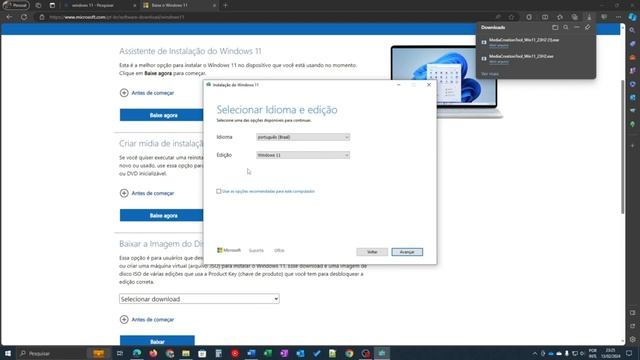Viewport: 640px width, 360px height.
Task: Open File Explorer from taskbar
Action: (186, 353)
